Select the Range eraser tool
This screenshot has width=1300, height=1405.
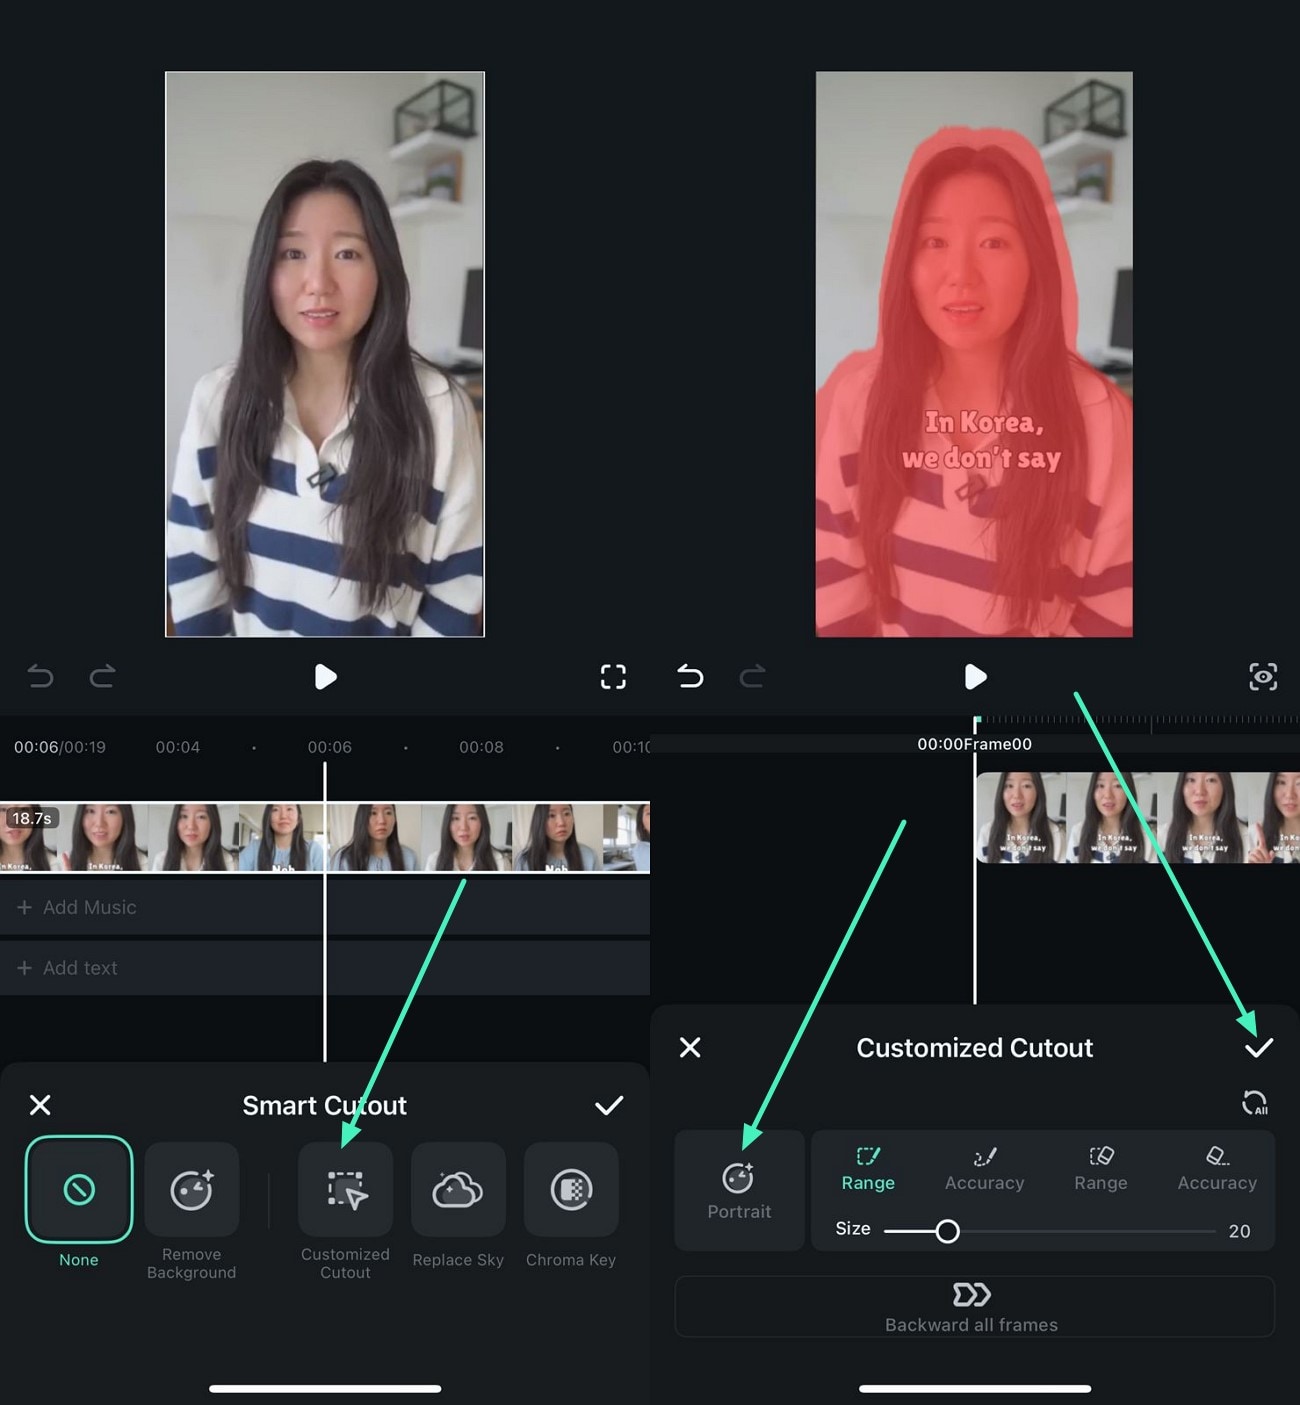[x=1100, y=1168]
